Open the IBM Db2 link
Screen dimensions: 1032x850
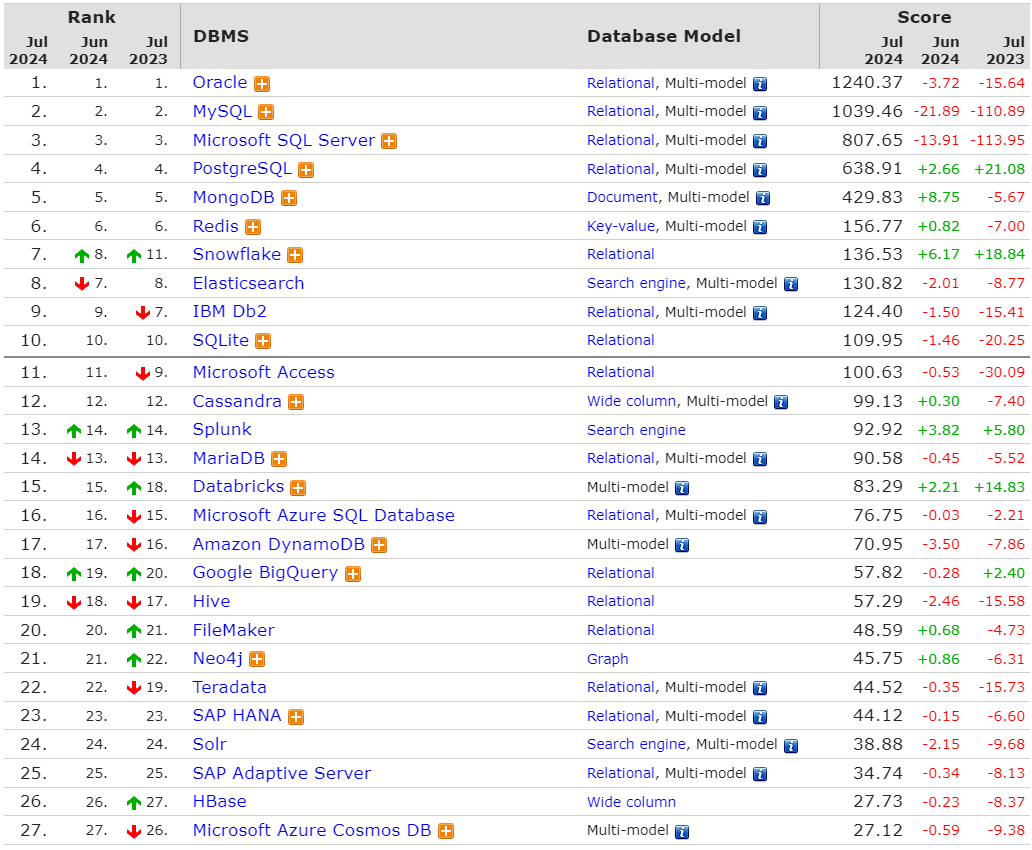[229, 311]
